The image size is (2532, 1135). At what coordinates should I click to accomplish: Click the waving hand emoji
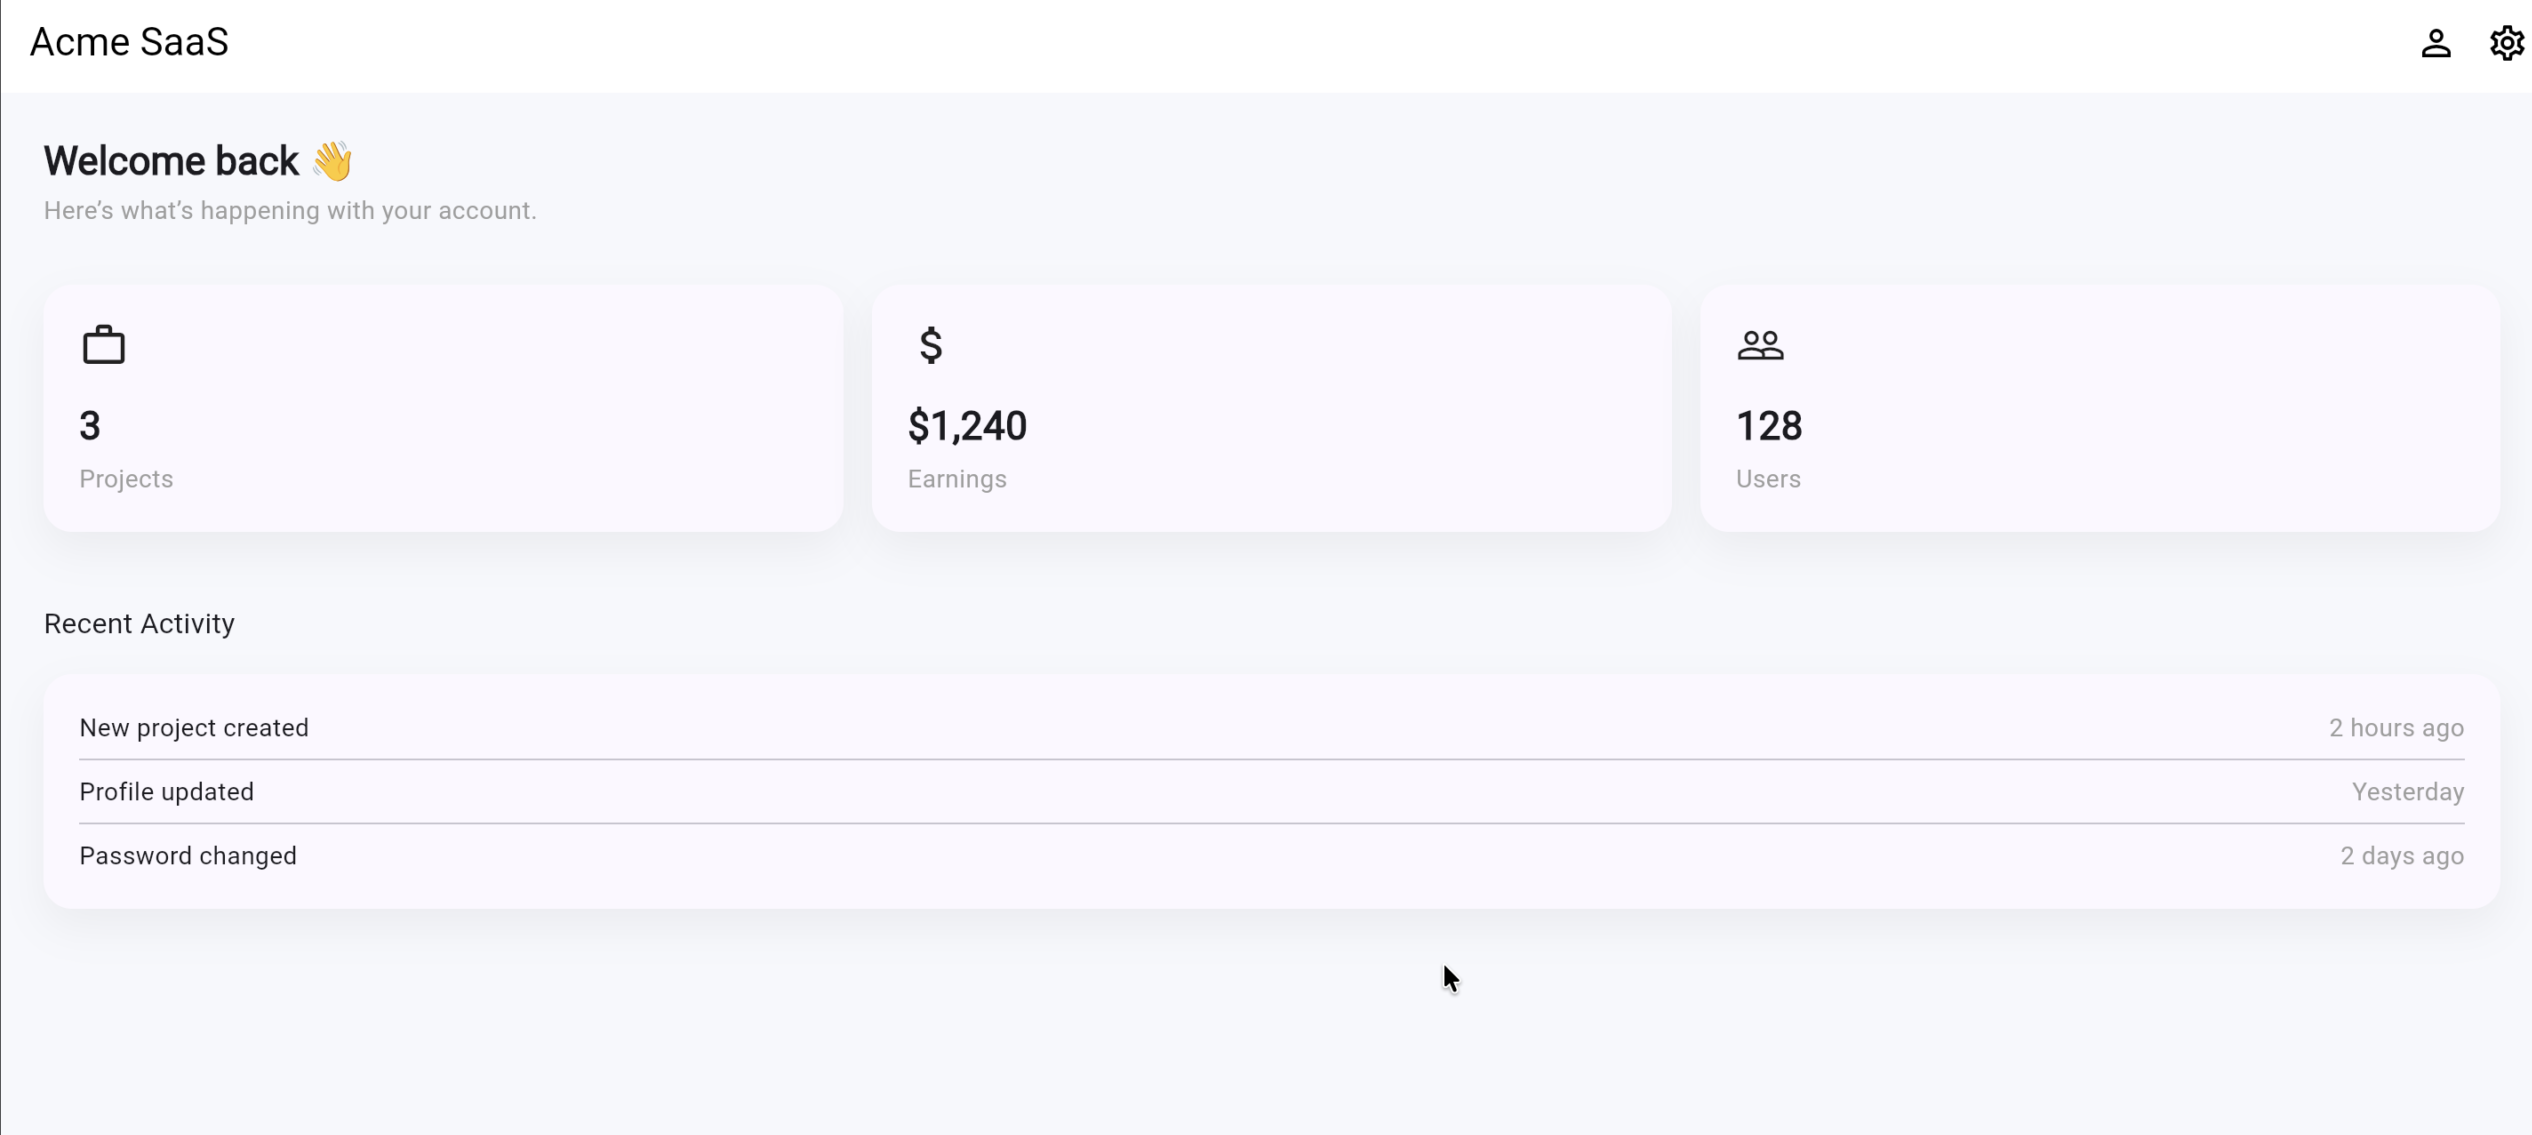tap(332, 161)
